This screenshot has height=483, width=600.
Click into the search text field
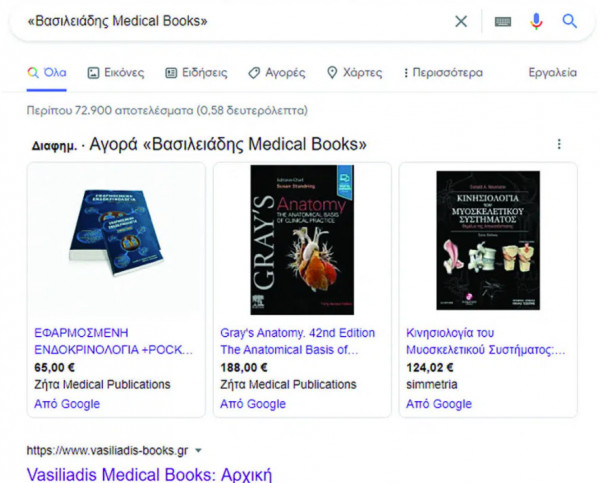(x=230, y=21)
